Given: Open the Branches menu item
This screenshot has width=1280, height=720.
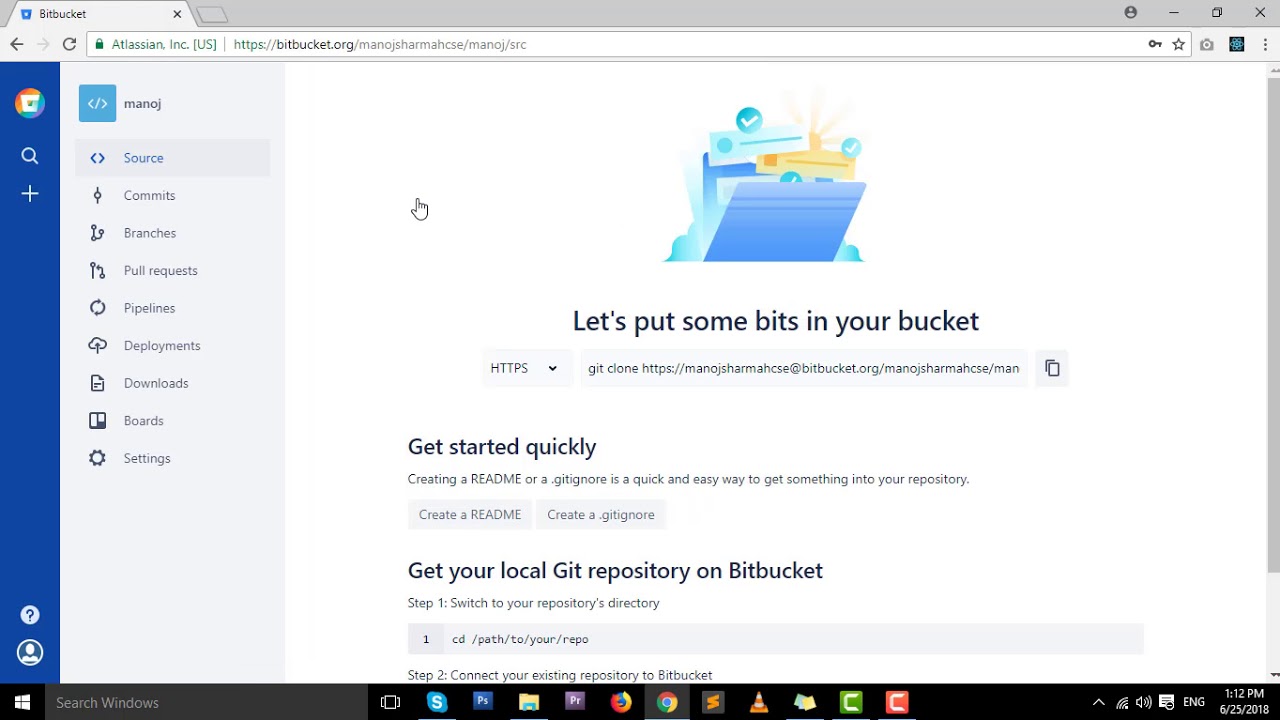Looking at the screenshot, I should (173, 233).
